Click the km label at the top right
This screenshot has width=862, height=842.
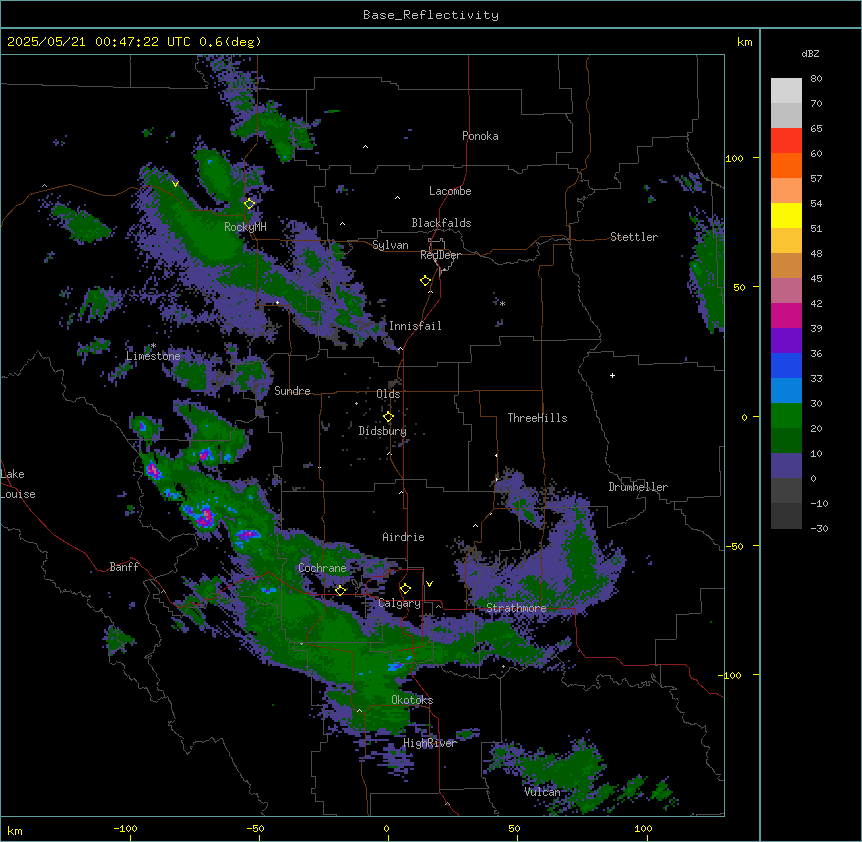[744, 42]
